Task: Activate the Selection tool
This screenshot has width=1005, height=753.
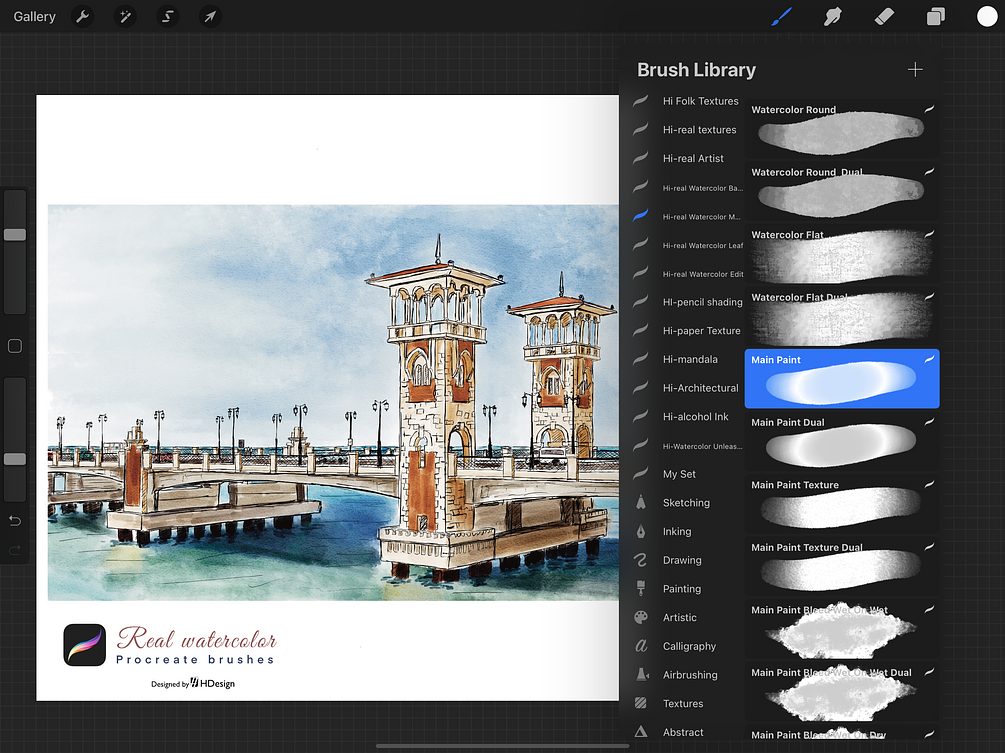Action: 167,16
